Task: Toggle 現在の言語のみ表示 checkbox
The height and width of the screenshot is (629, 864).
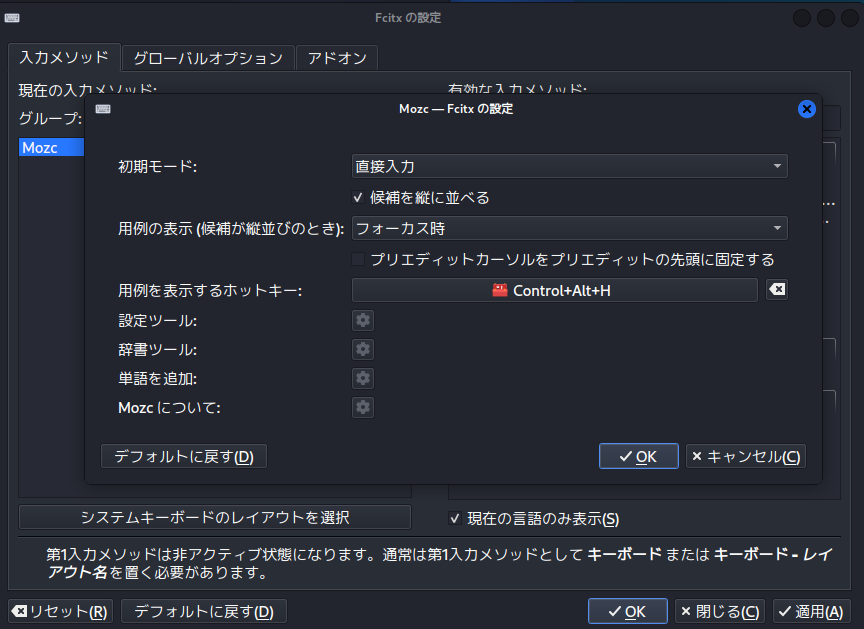Action: (x=455, y=518)
